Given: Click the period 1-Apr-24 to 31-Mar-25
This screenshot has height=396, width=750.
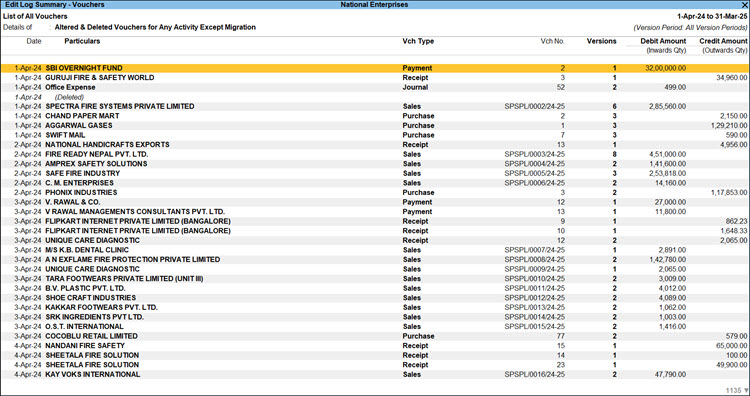Looking at the screenshot, I should pos(712,16).
